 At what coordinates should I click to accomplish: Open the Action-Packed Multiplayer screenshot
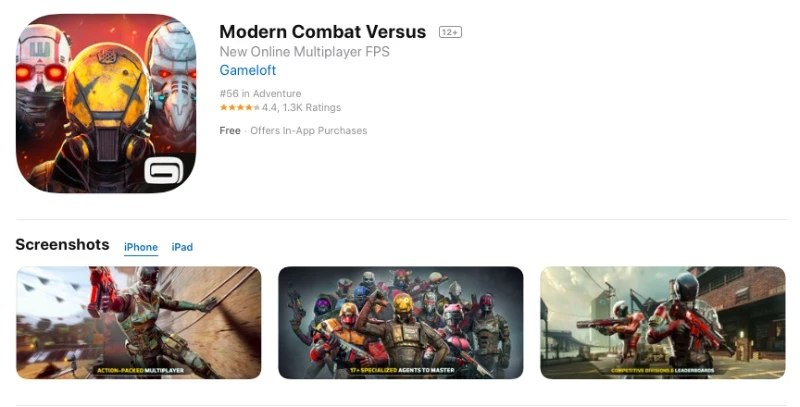(x=139, y=323)
